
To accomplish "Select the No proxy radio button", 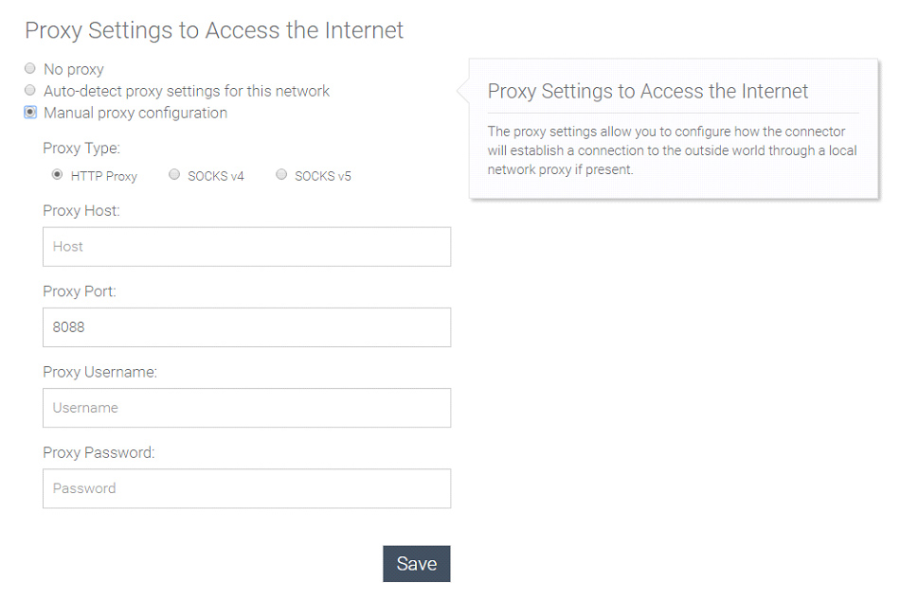I will click(x=30, y=69).
